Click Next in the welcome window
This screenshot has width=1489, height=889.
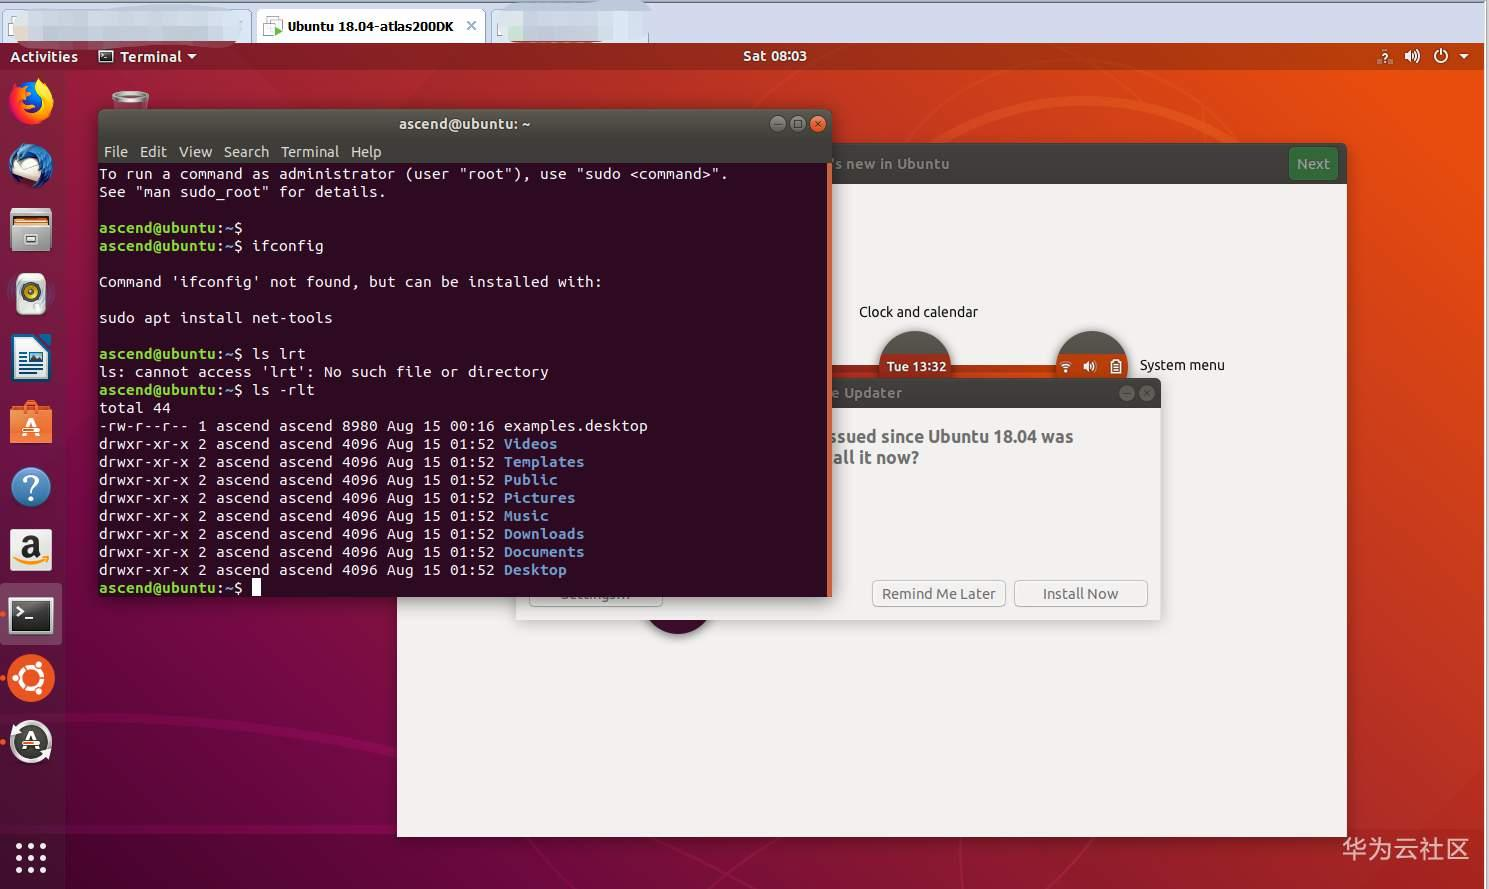click(1313, 164)
